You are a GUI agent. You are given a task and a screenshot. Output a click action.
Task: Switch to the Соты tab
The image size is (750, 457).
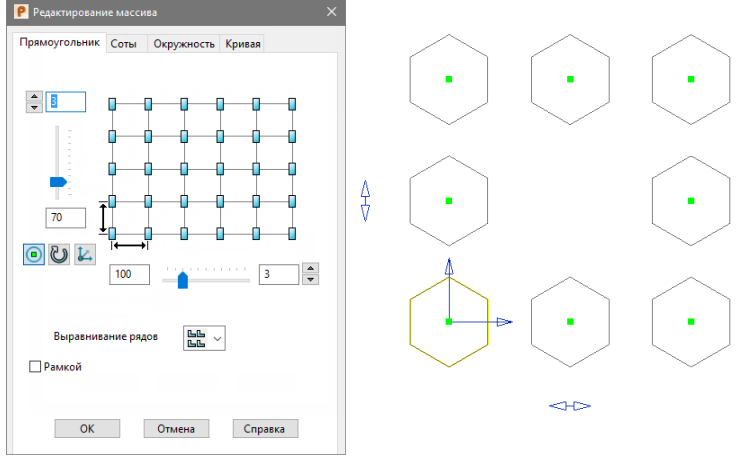[123, 44]
